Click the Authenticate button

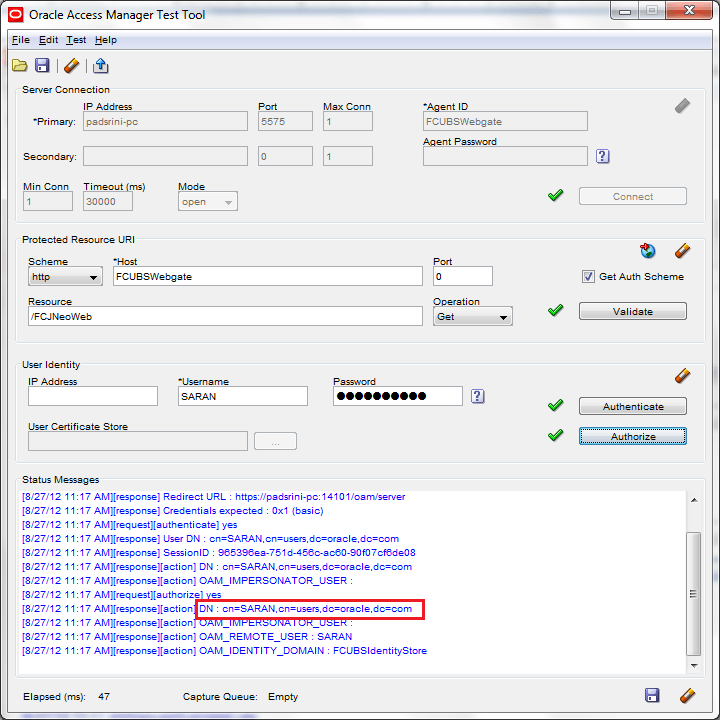pyautogui.click(x=633, y=406)
